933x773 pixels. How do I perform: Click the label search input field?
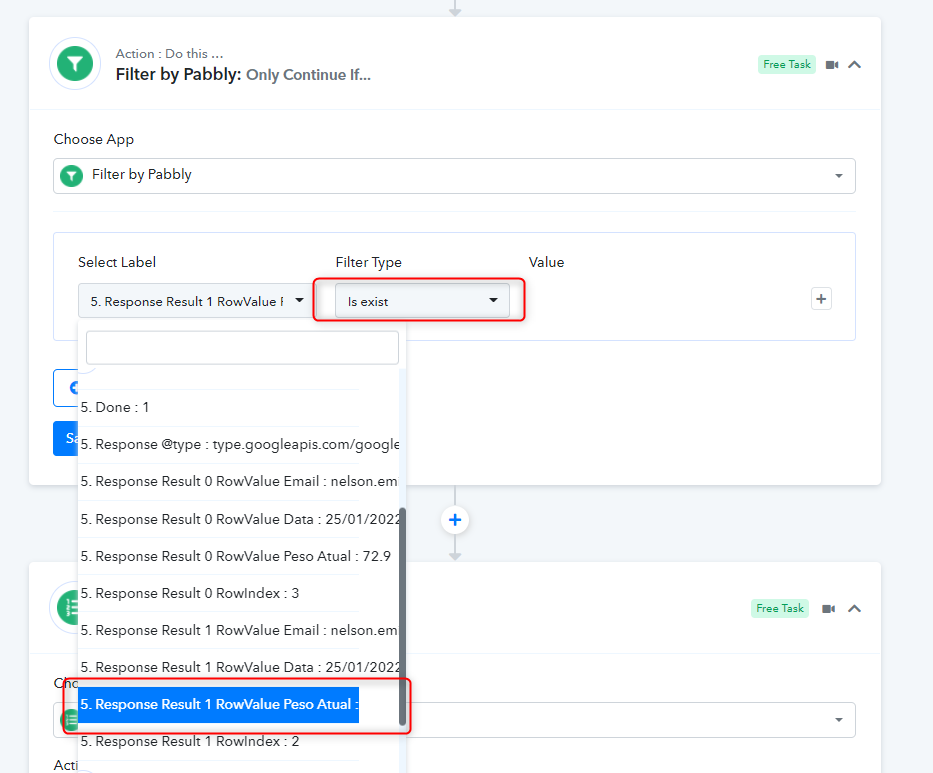(242, 348)
